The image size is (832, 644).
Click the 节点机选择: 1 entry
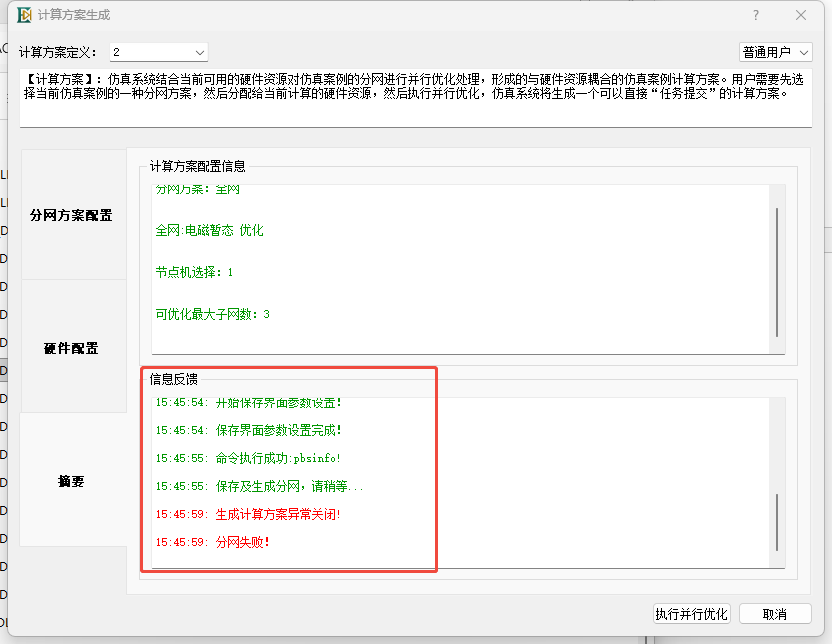[x=194, y=272]
